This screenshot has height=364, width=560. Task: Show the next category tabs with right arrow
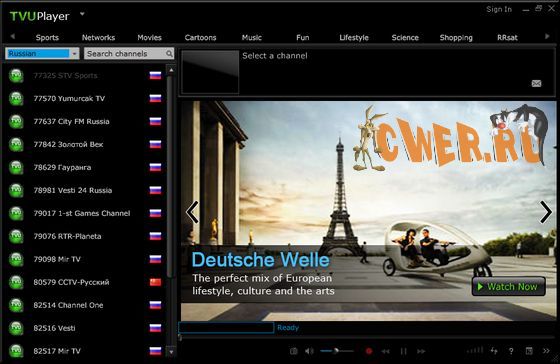pyautogui.click(x=547, y=36)
